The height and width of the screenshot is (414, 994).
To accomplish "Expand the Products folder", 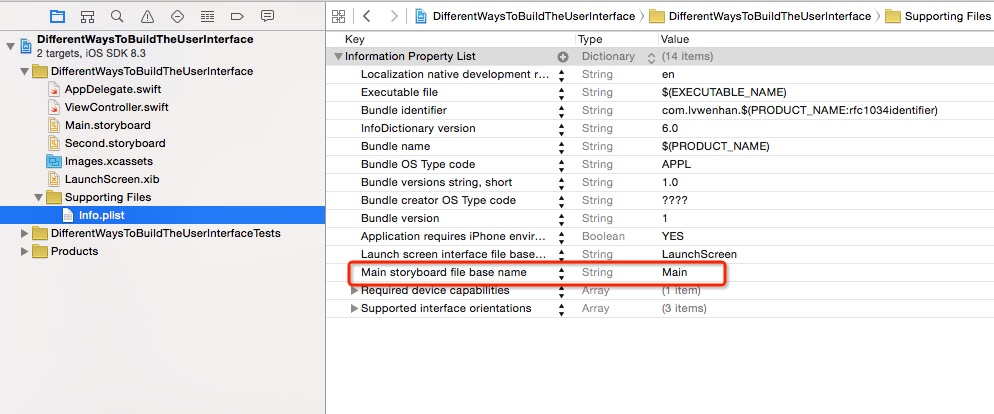I will pos(25,251).
